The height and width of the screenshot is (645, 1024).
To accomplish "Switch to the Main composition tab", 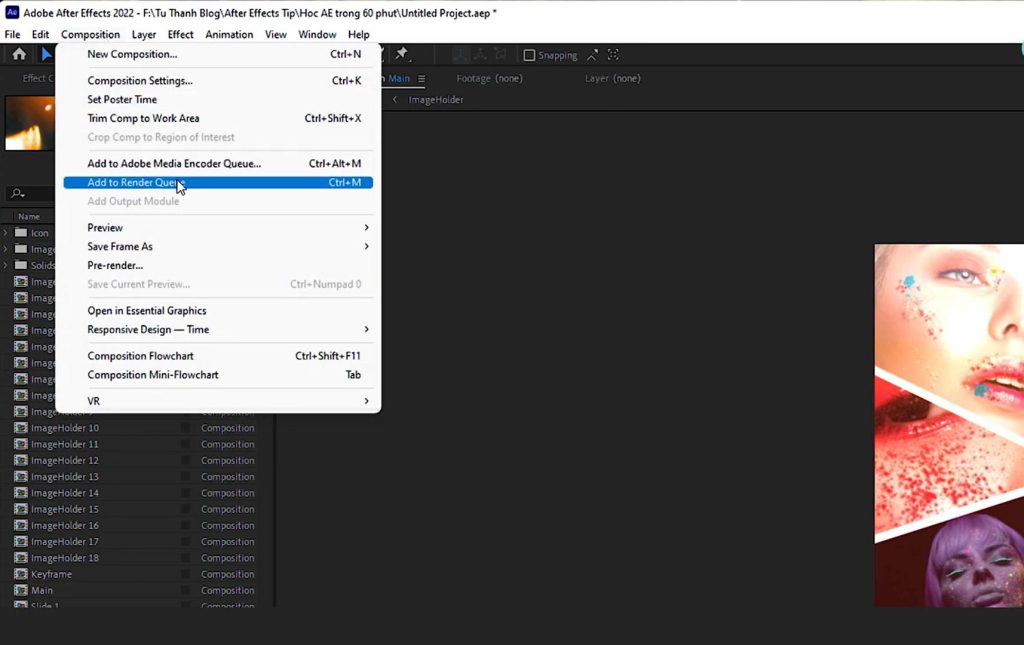I will coord(399,77).
